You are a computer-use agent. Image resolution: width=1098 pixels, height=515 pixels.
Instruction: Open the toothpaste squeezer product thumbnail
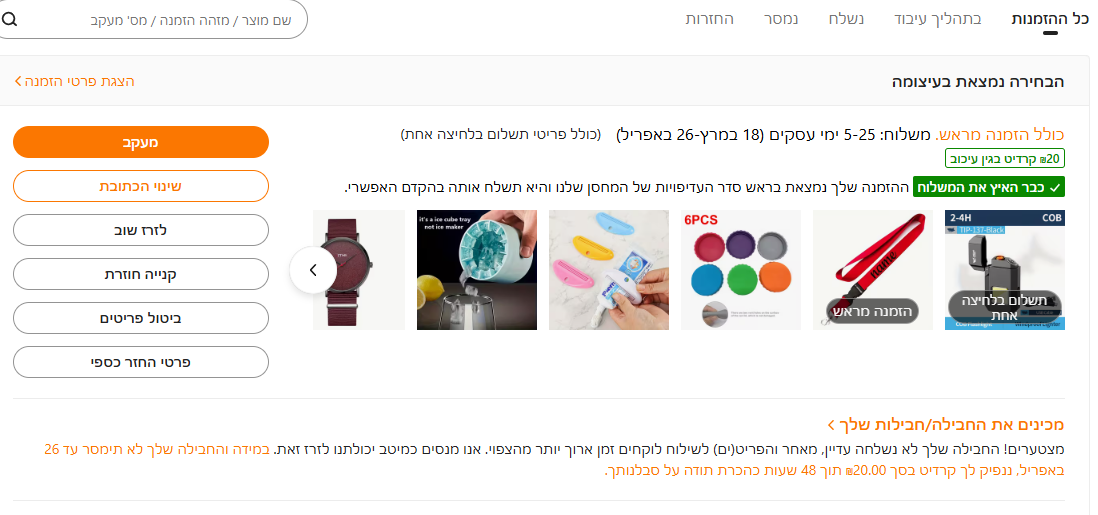tap(609, 270)
